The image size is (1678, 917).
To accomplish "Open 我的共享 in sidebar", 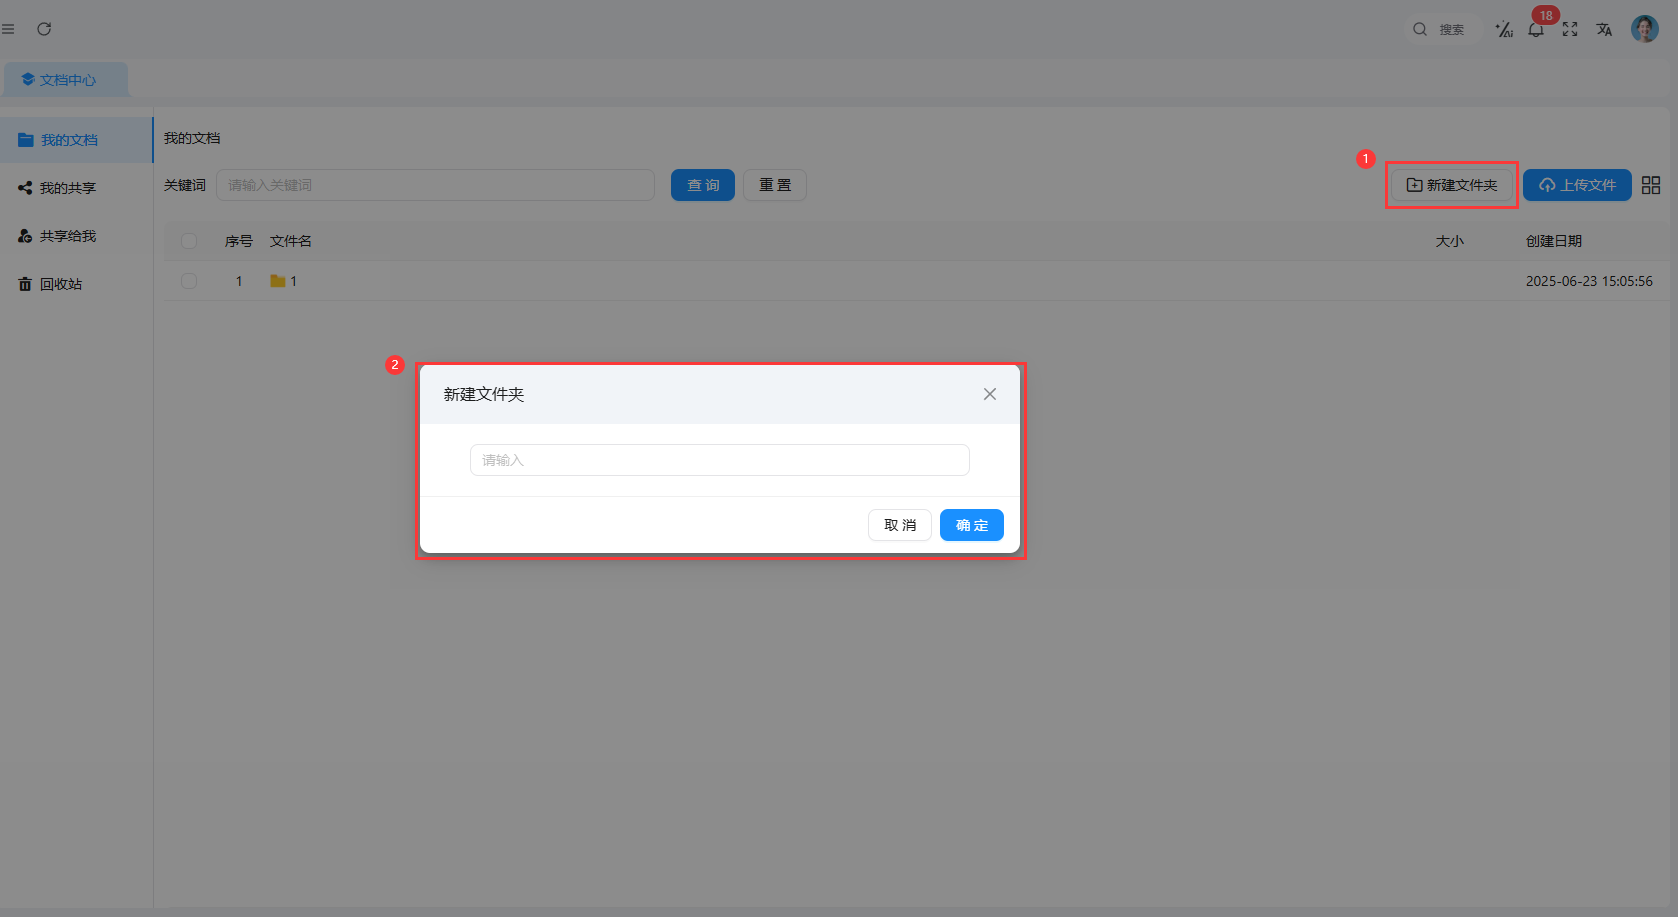I will pyautogui.click(x=76, y=188).
